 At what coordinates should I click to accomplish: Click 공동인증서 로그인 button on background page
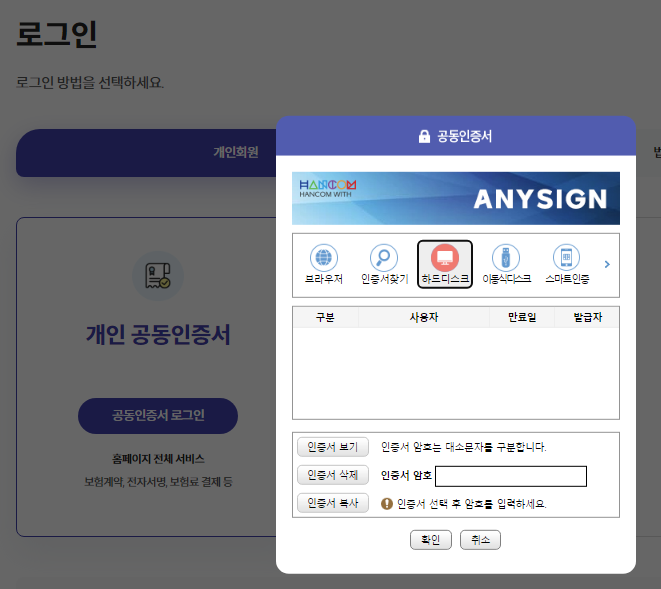tap(158, 416)
